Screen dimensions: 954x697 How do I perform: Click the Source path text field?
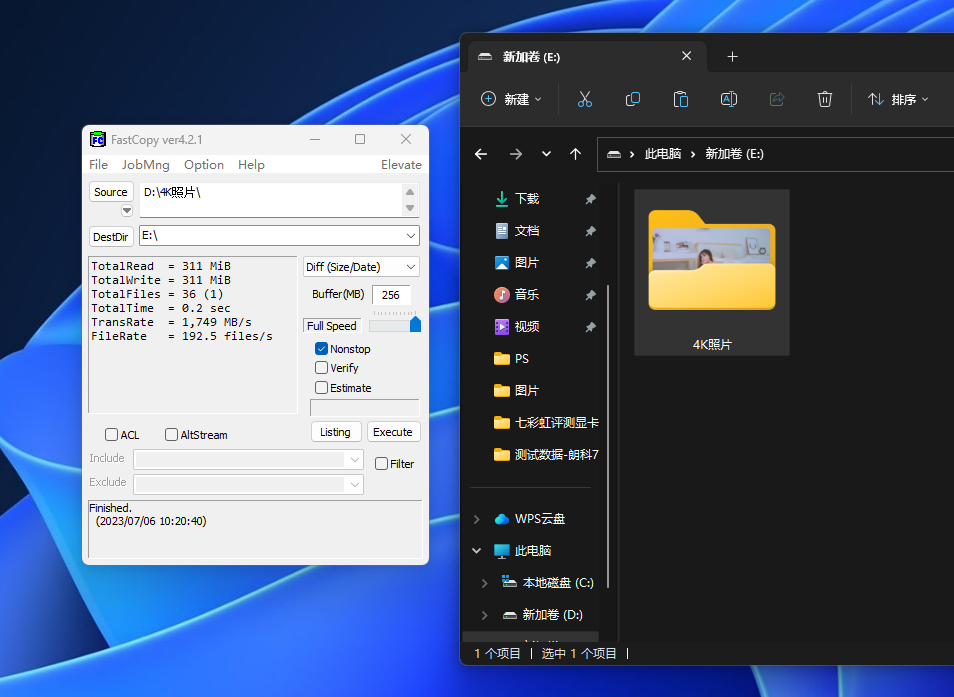tap(271, 199)
